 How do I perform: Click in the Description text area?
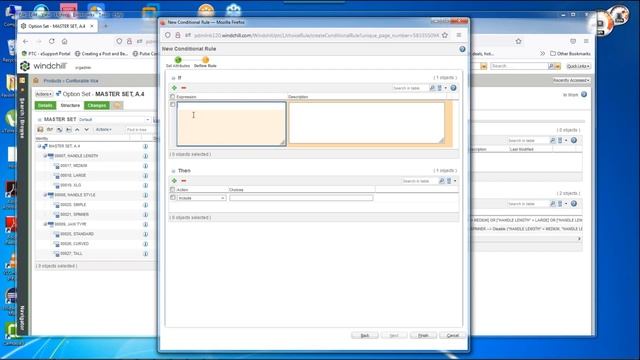point(367,123)
